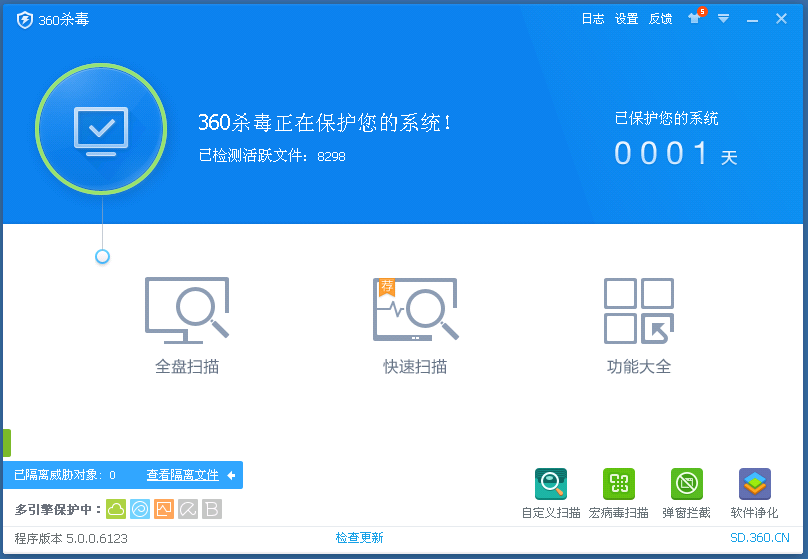808x559 pixels.
Task: Run macro virus scan (宏病毒扫描)
Action: pos(618,485)
